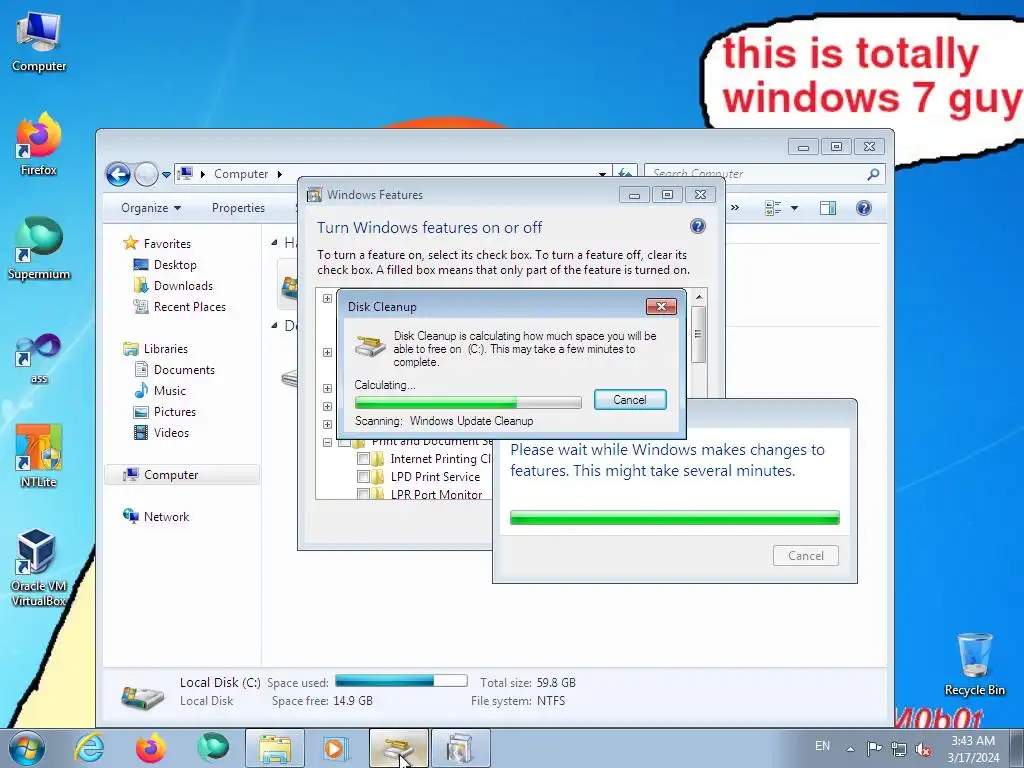Open the Supermium desktop shortcut
Viewport: 1024px width, 768px height.
[39, 248]
